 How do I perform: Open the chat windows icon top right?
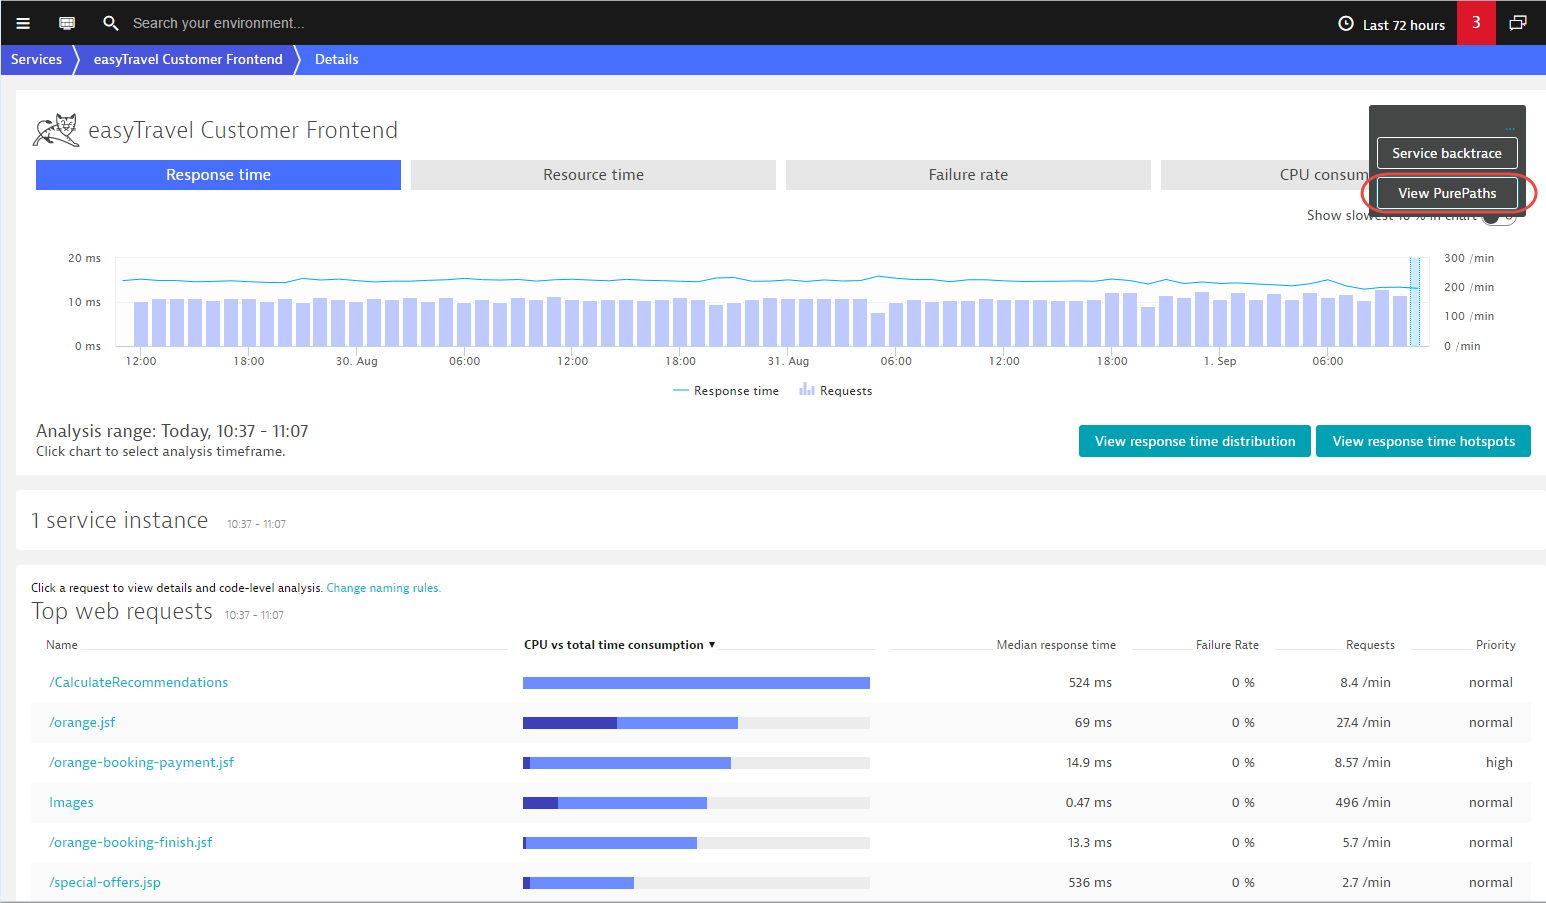1518,23
